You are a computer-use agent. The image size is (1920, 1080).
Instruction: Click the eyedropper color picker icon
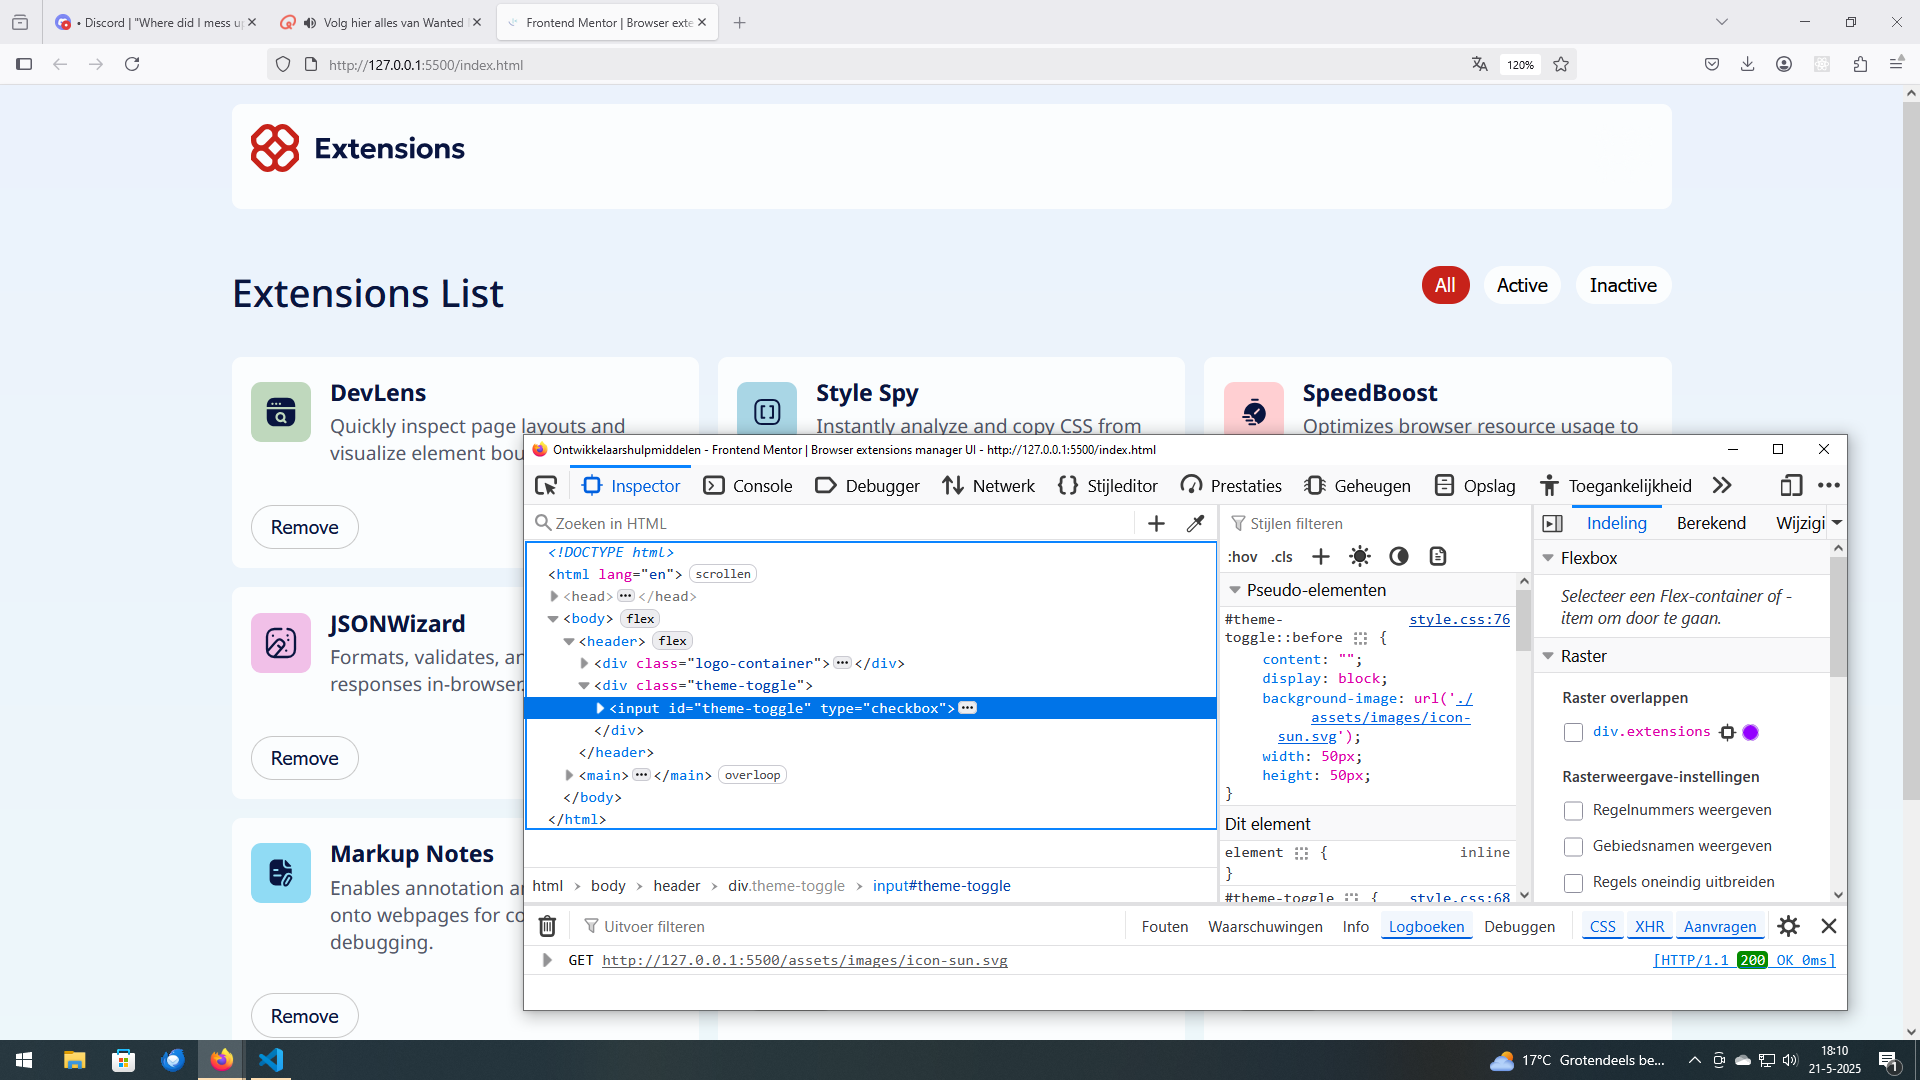1195,523
